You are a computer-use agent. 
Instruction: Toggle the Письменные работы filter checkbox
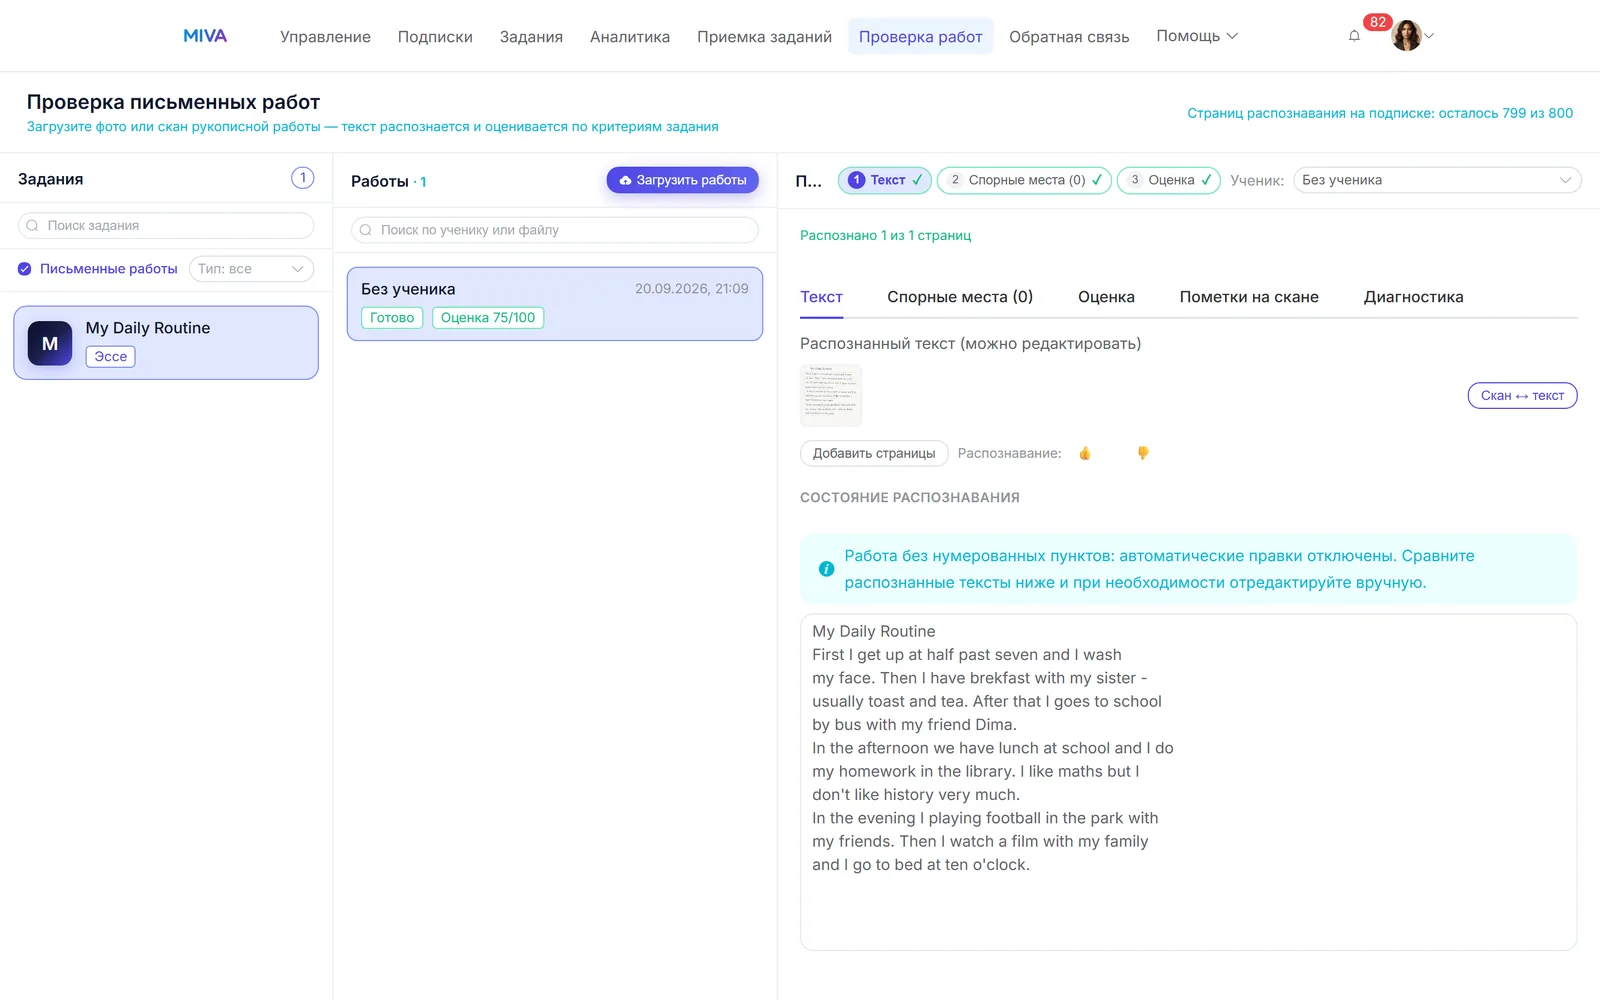[25, 269]
